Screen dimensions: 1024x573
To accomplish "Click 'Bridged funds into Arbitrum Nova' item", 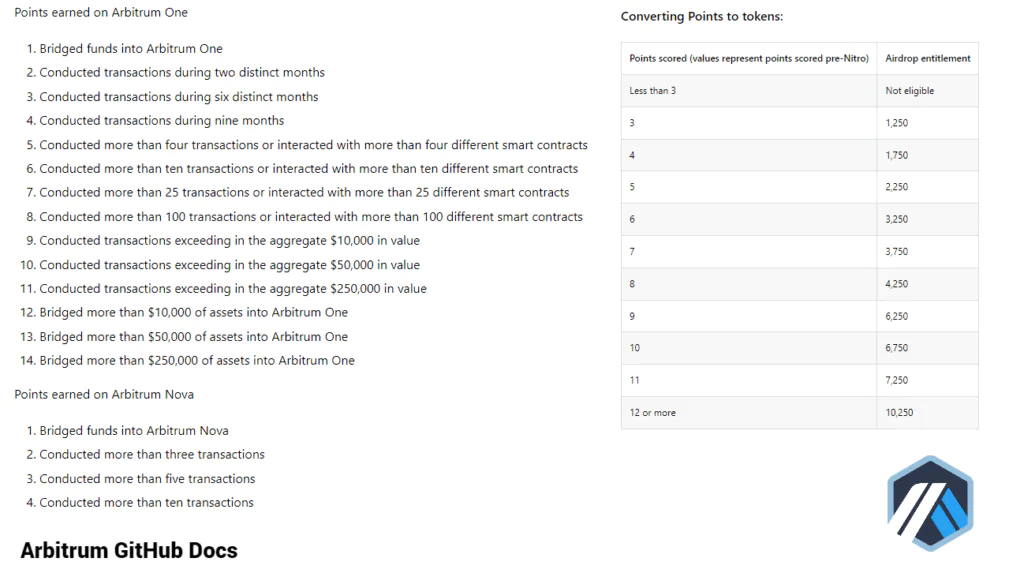I will (134, 431).
